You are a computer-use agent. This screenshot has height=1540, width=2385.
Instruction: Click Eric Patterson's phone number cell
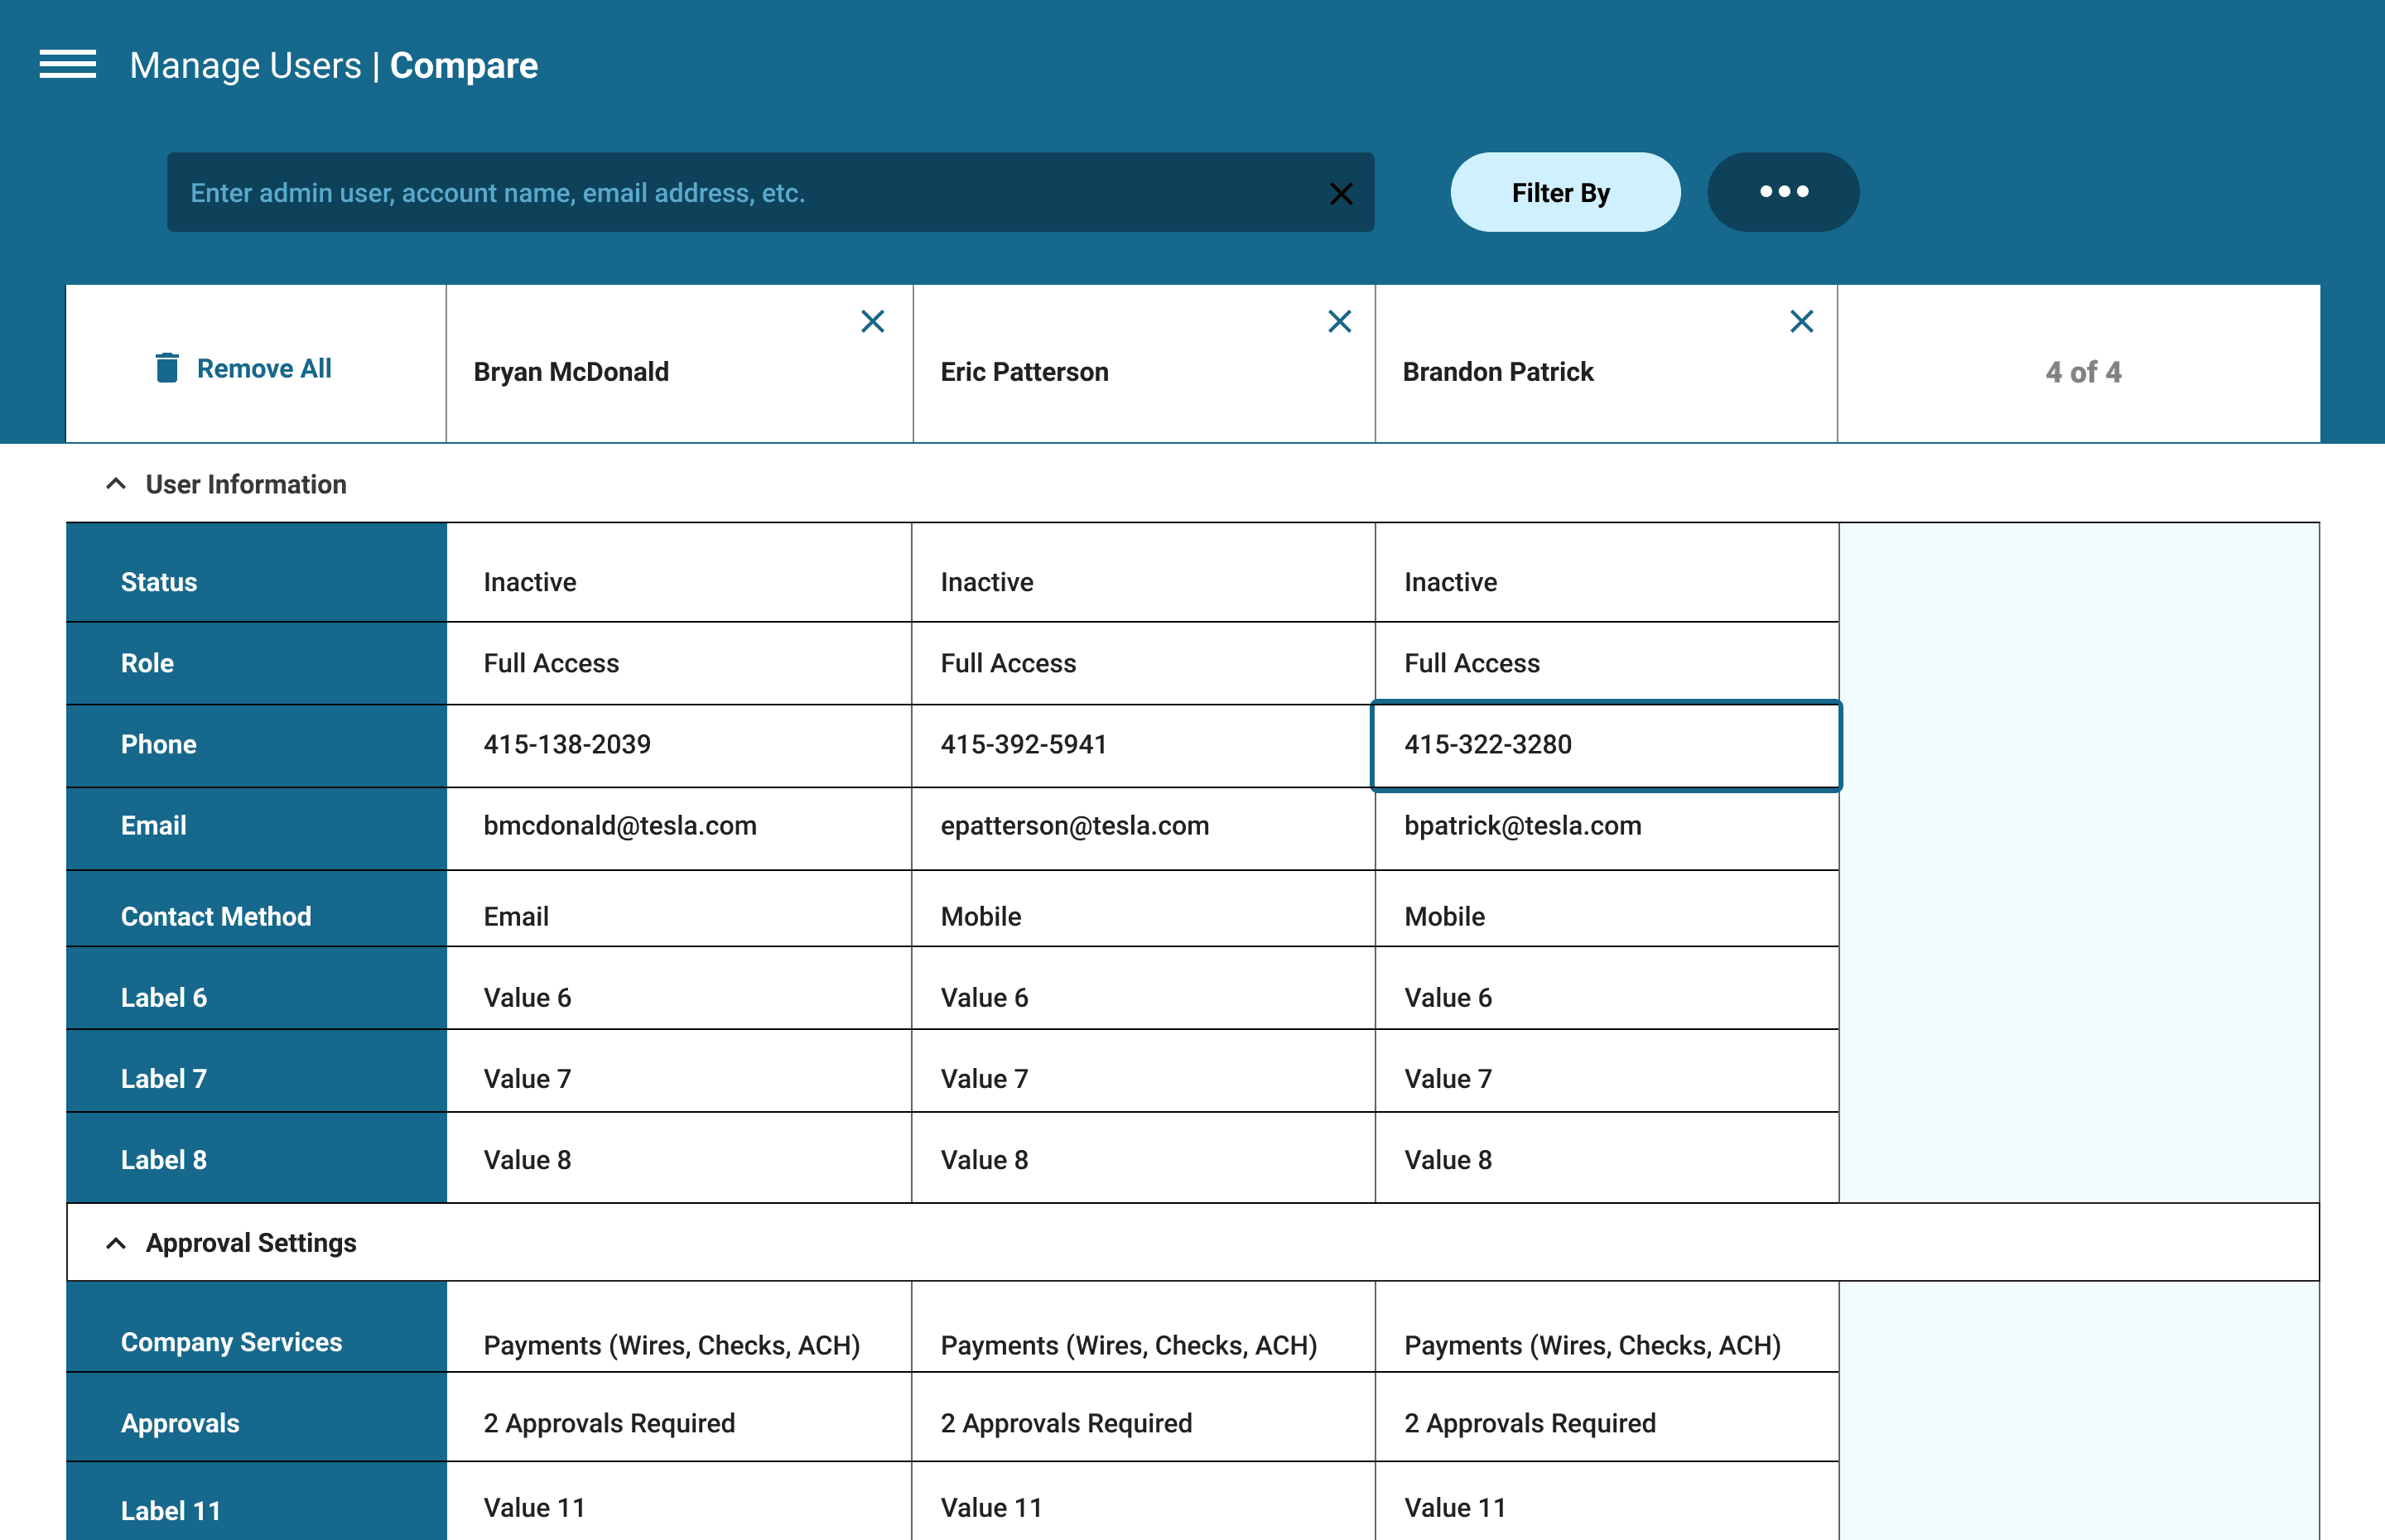(1023, 745)
